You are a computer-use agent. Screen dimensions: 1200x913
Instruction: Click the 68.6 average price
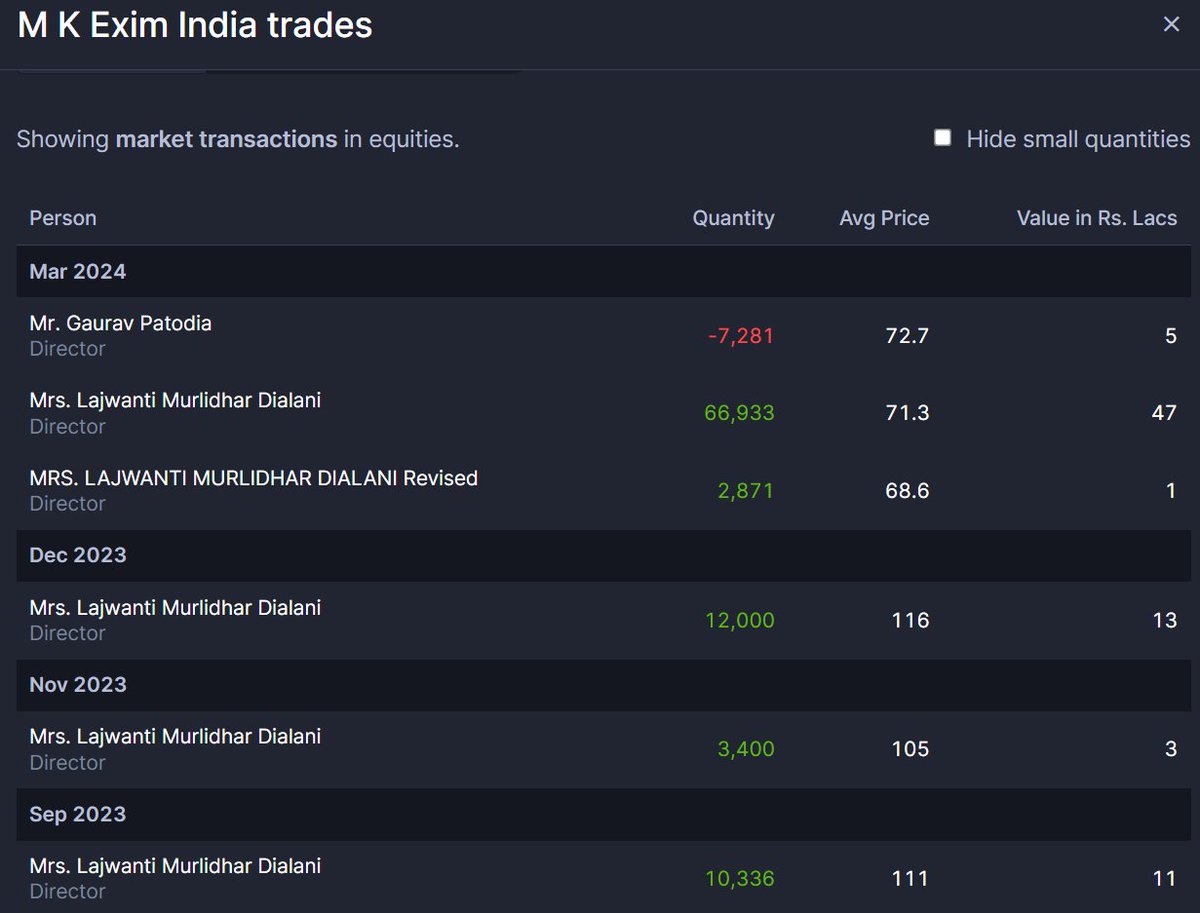coord(907,491)
